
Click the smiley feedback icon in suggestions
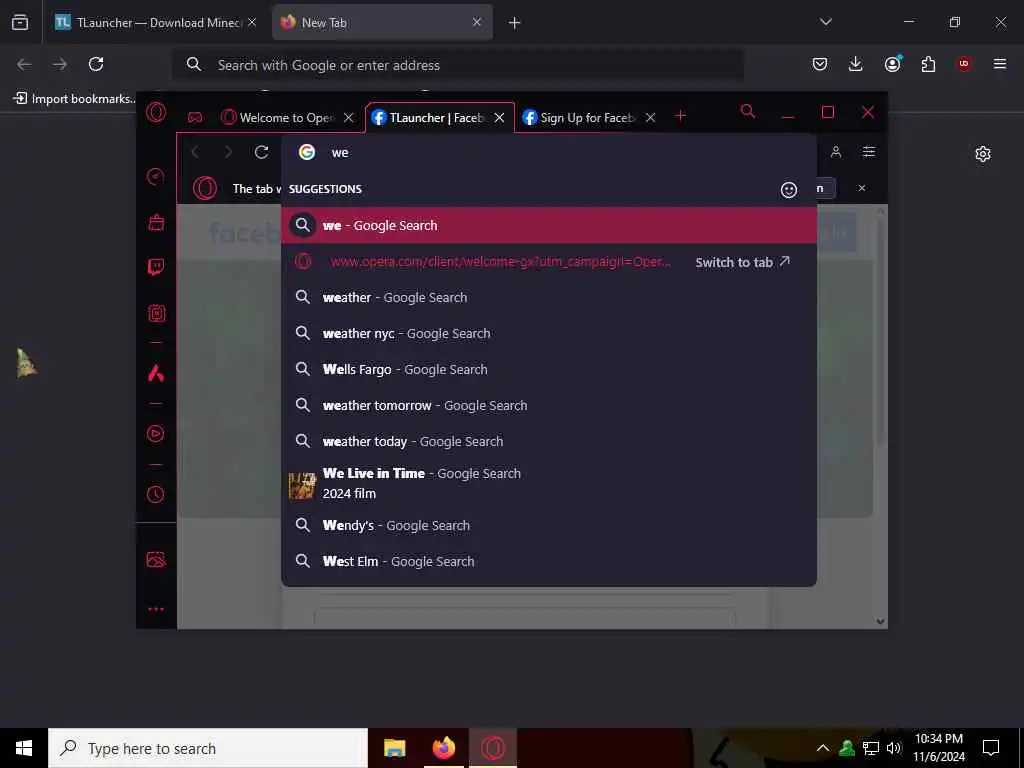789,189
